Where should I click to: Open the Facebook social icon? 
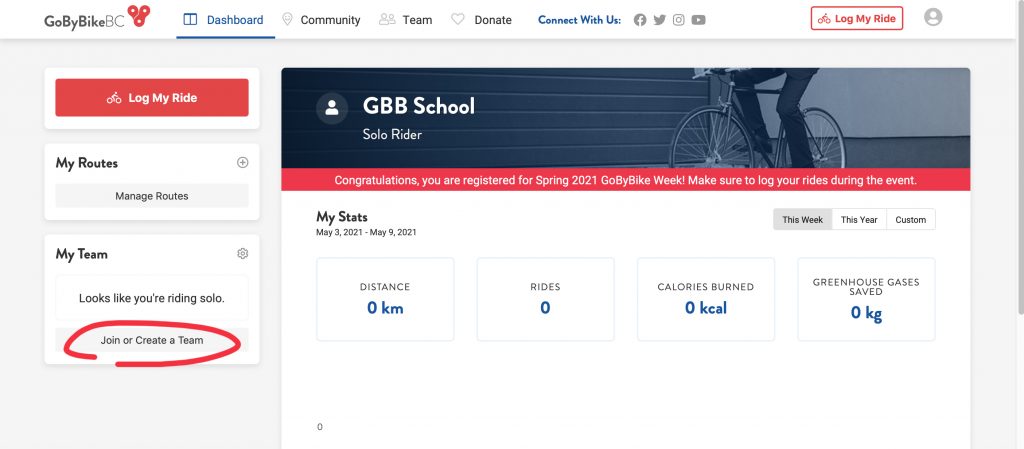pos(640,20)
